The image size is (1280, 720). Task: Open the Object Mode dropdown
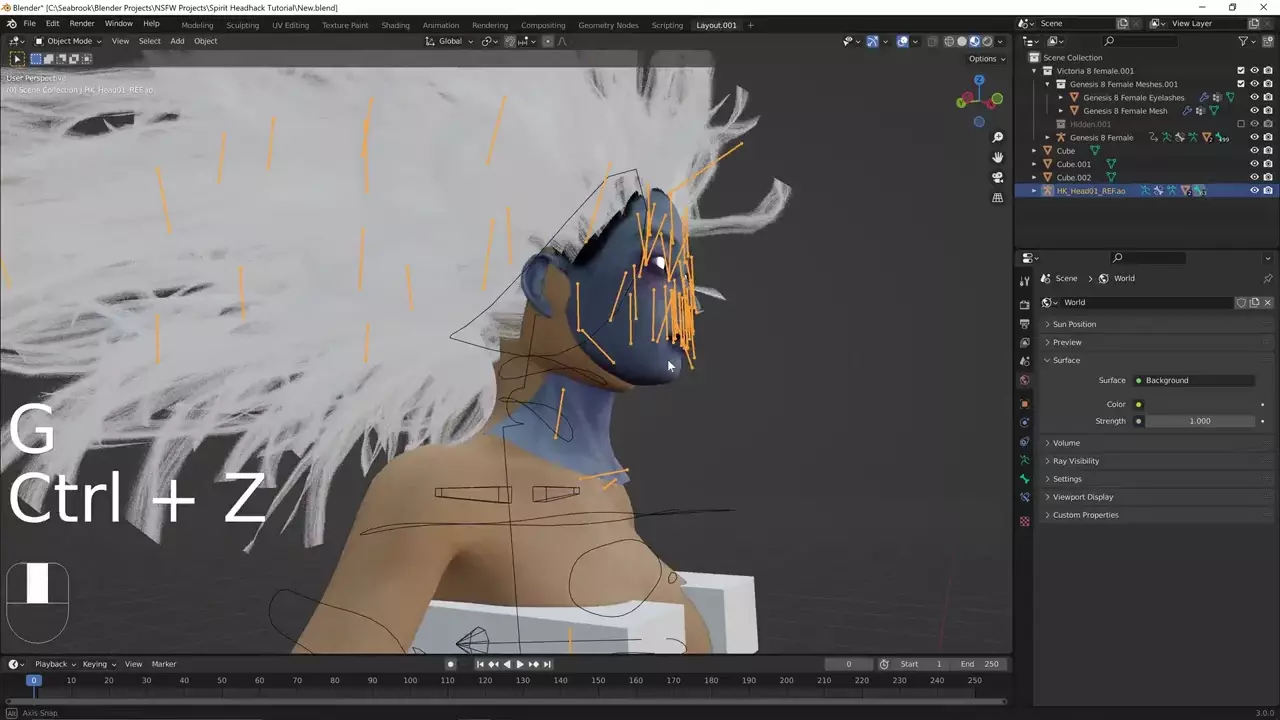tap(69, 41)
